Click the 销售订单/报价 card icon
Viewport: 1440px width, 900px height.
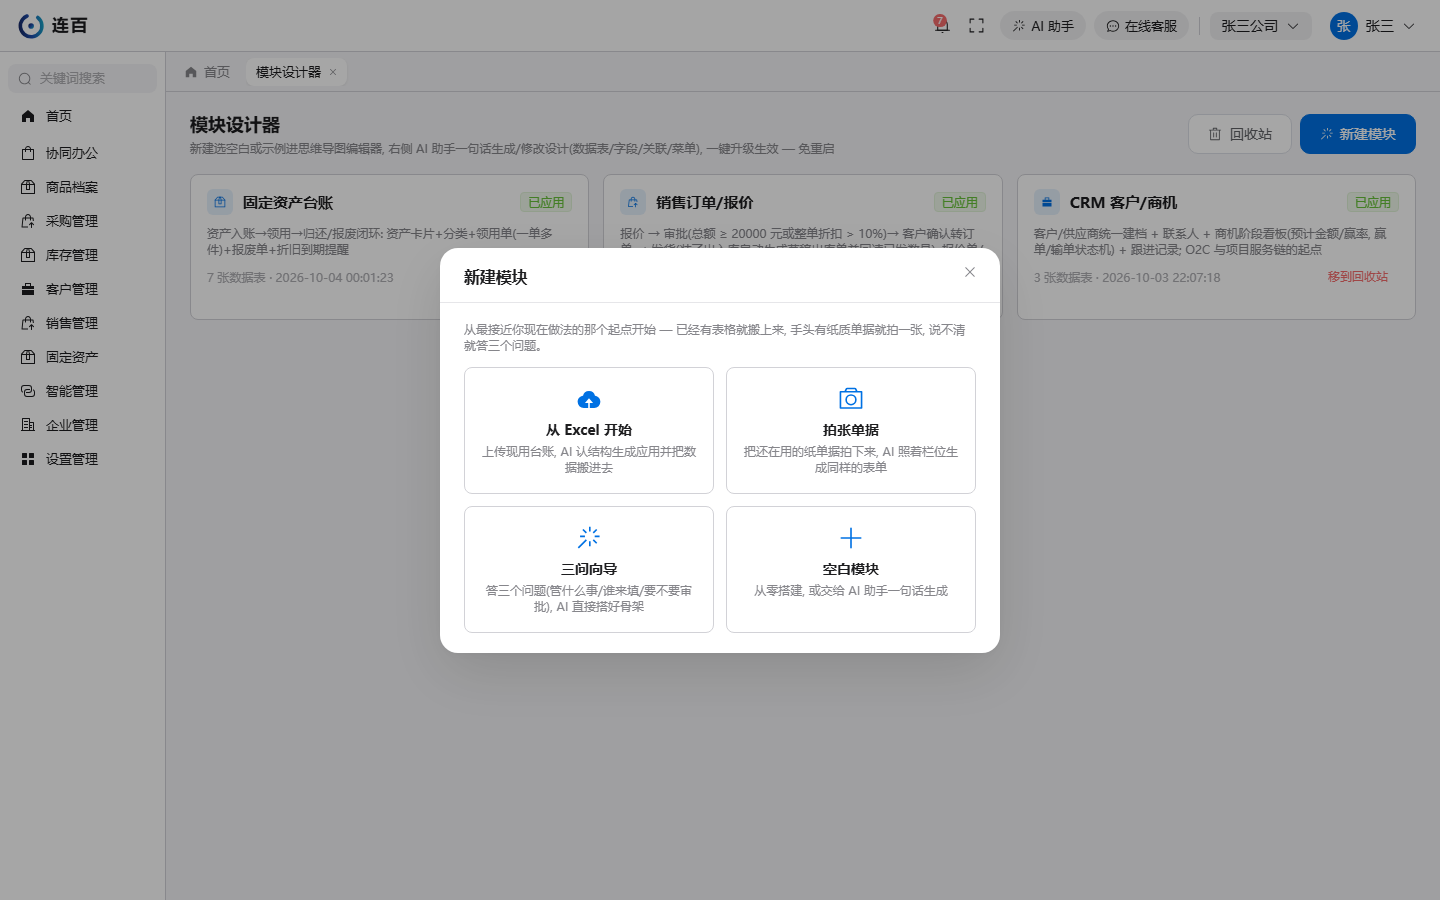(x=633, y=202)
